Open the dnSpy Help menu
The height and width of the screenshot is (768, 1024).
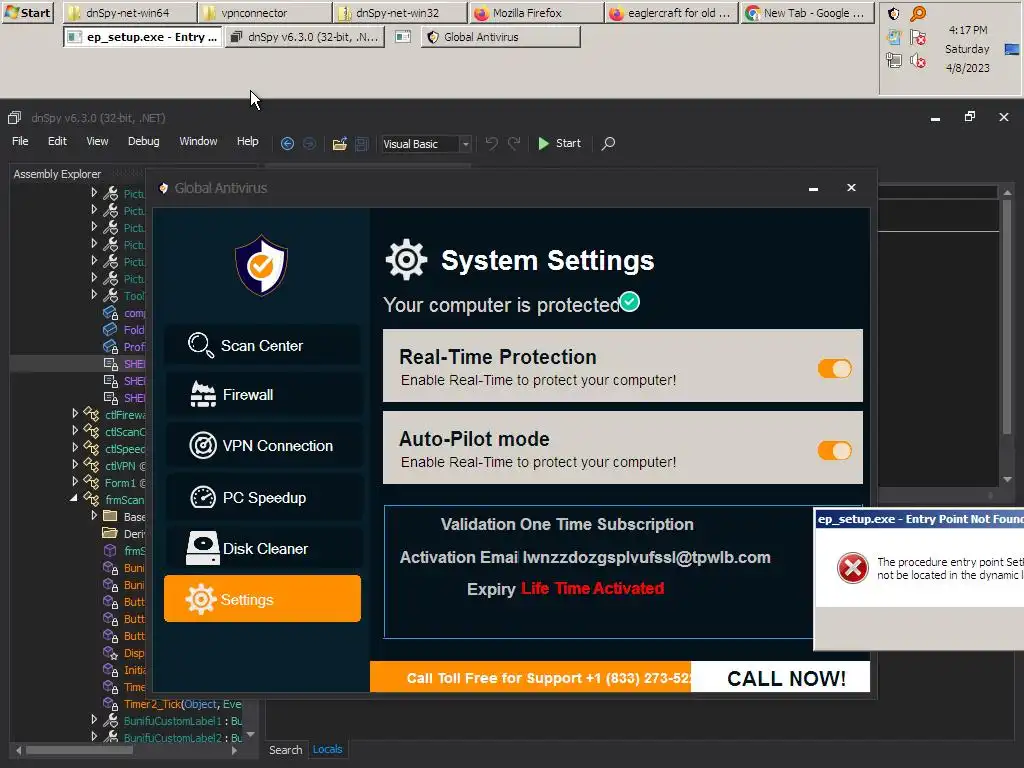point(248,141)
